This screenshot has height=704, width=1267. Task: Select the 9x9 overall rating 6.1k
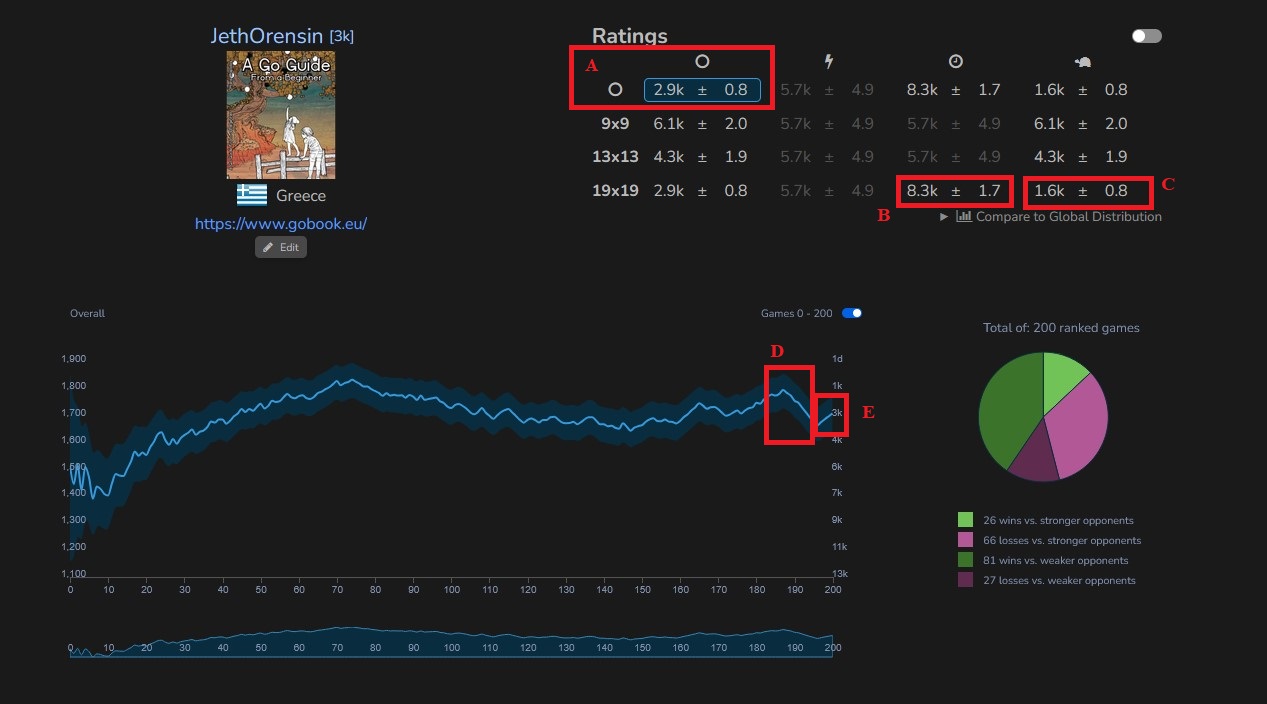pyautogui.click(x=668, y=124)
